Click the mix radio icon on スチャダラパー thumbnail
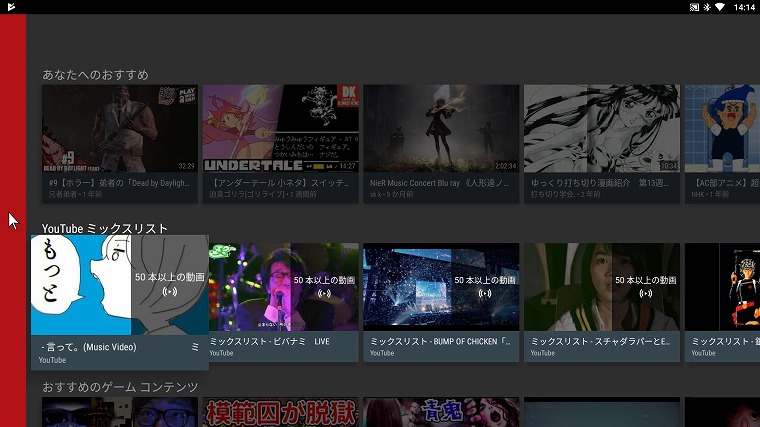This screenshot has width=760, height=427. [646, 293]
